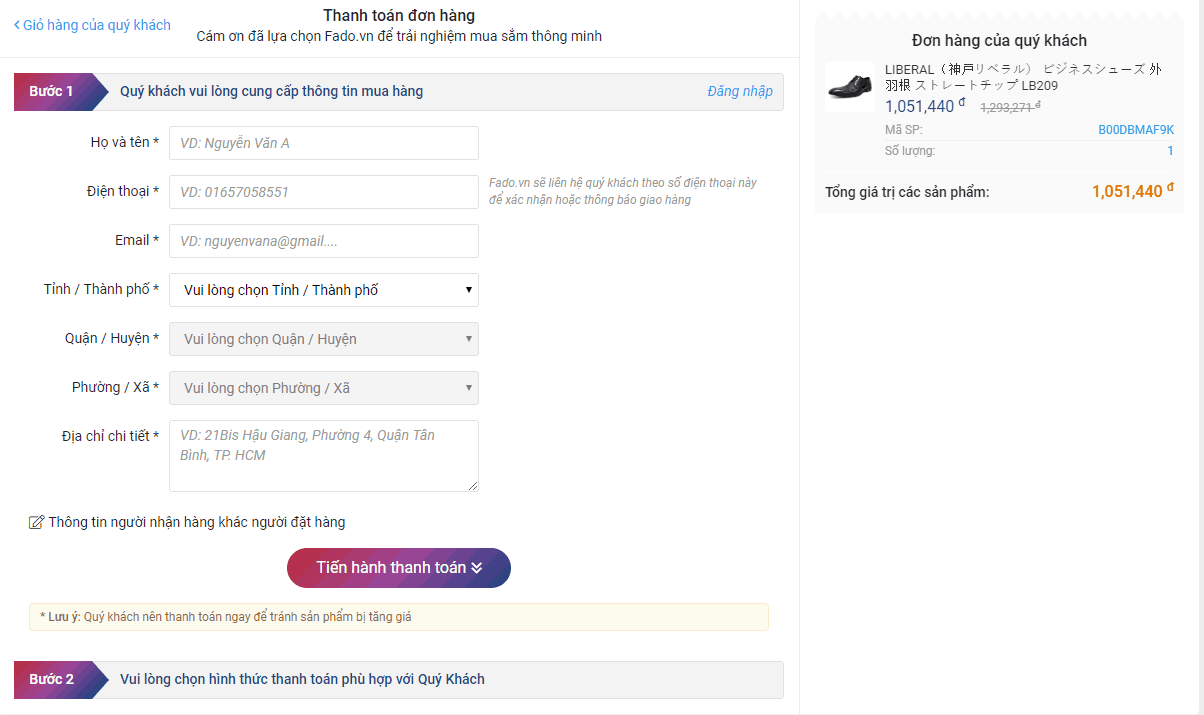This screenshot has width=1204, height=715.
Task: Expand the Quận / Huyện dropdown
Action: (324, 339)
